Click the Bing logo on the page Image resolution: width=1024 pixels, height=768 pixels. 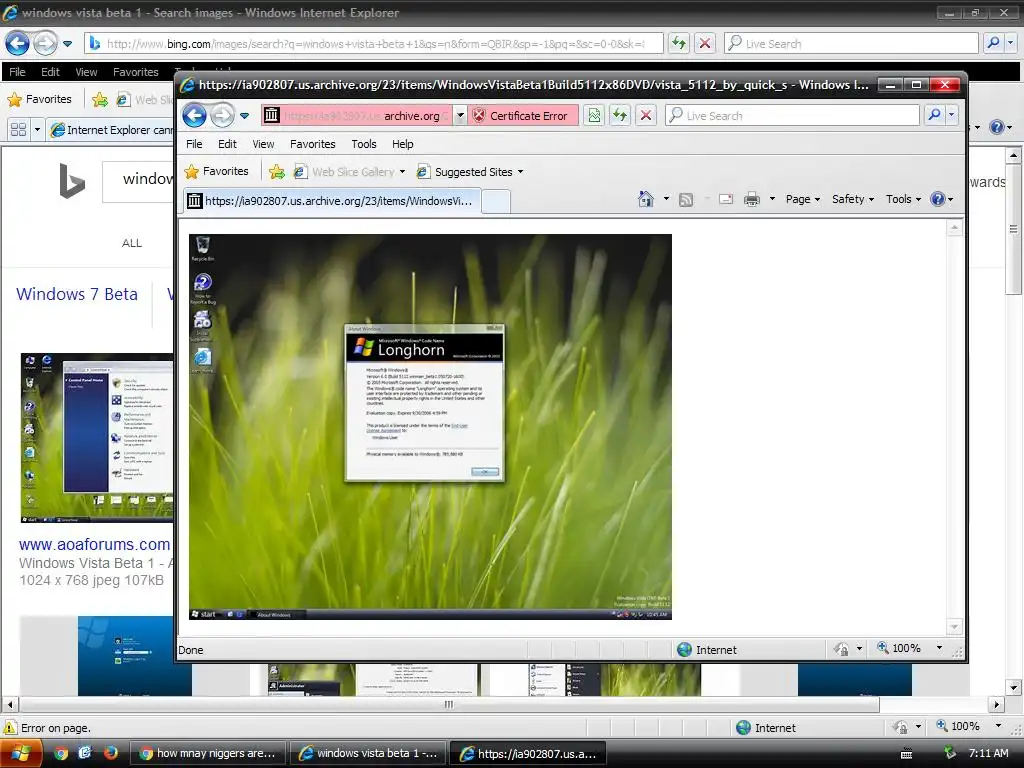tap(72, 181)
